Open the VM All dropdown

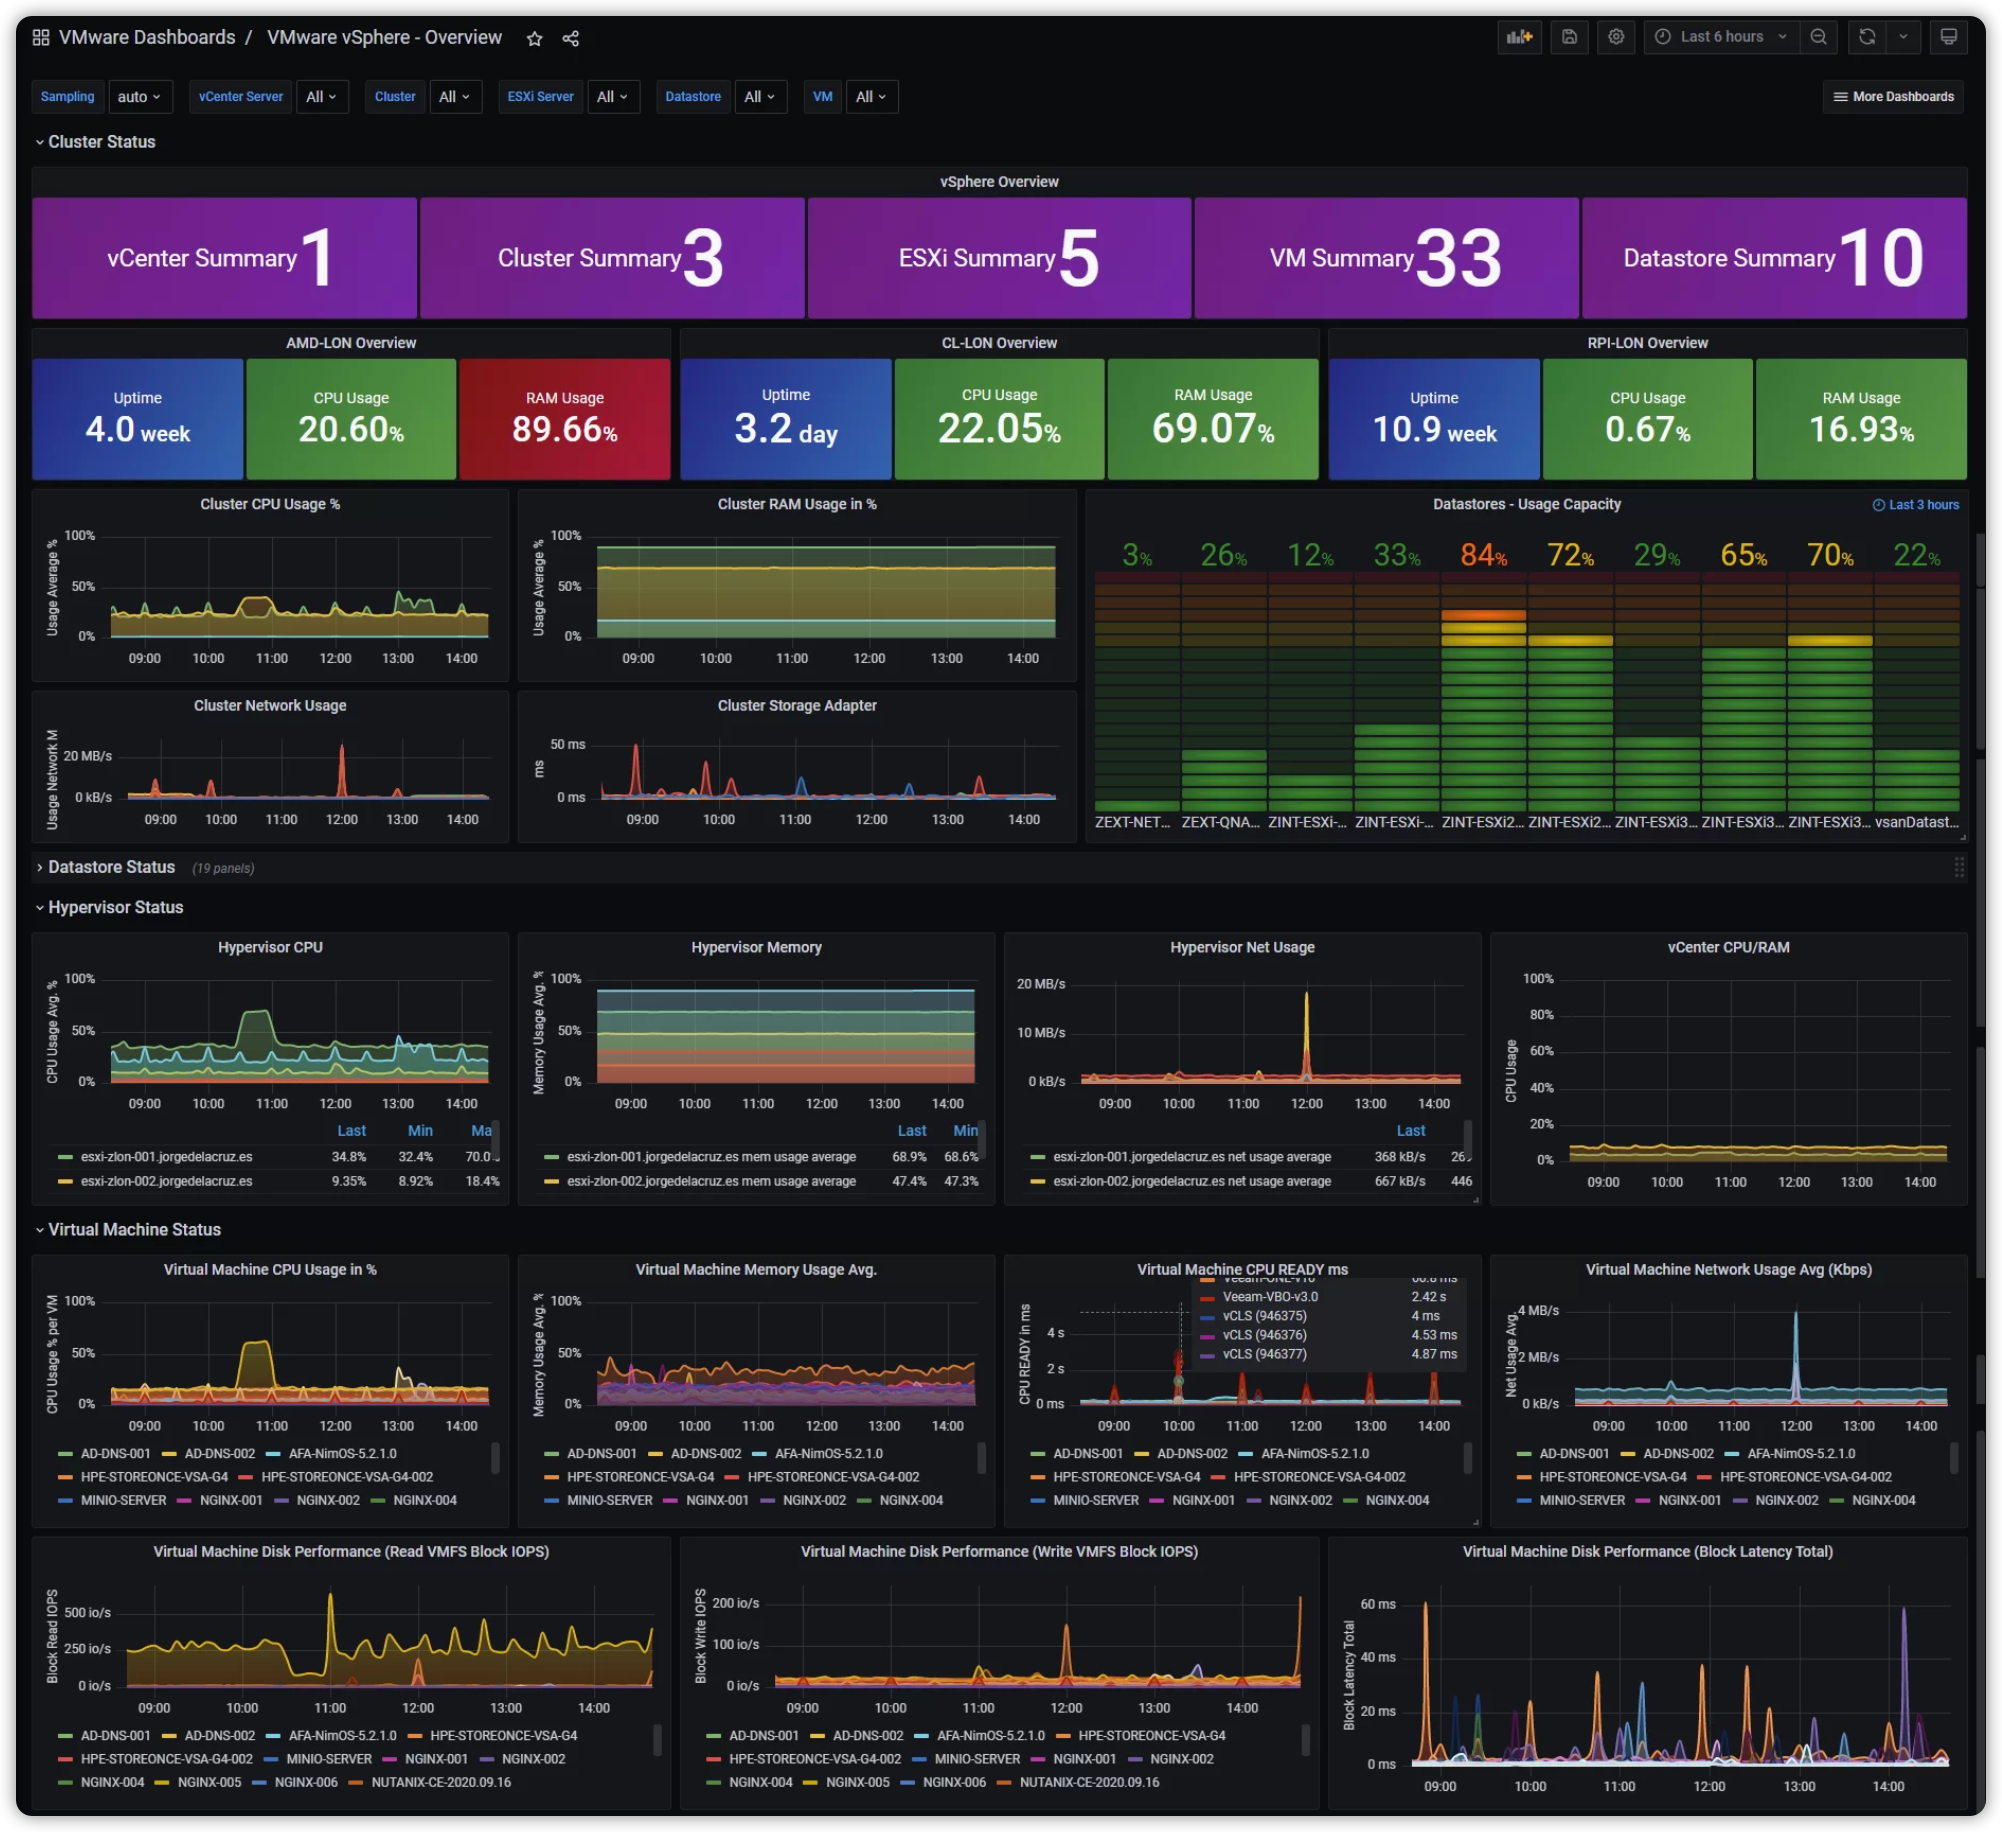pyautogui.click(x=872, y=97)
